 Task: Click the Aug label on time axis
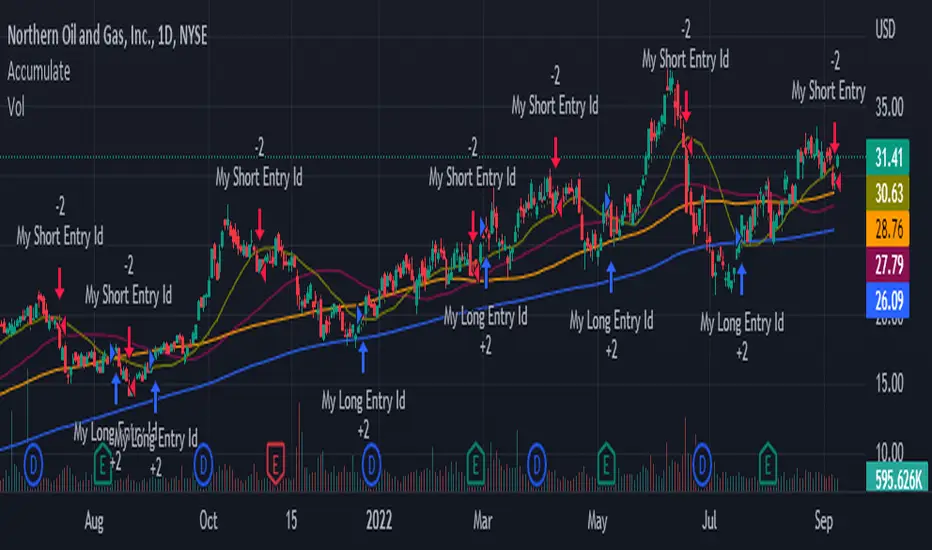click(x=94, y=521)
